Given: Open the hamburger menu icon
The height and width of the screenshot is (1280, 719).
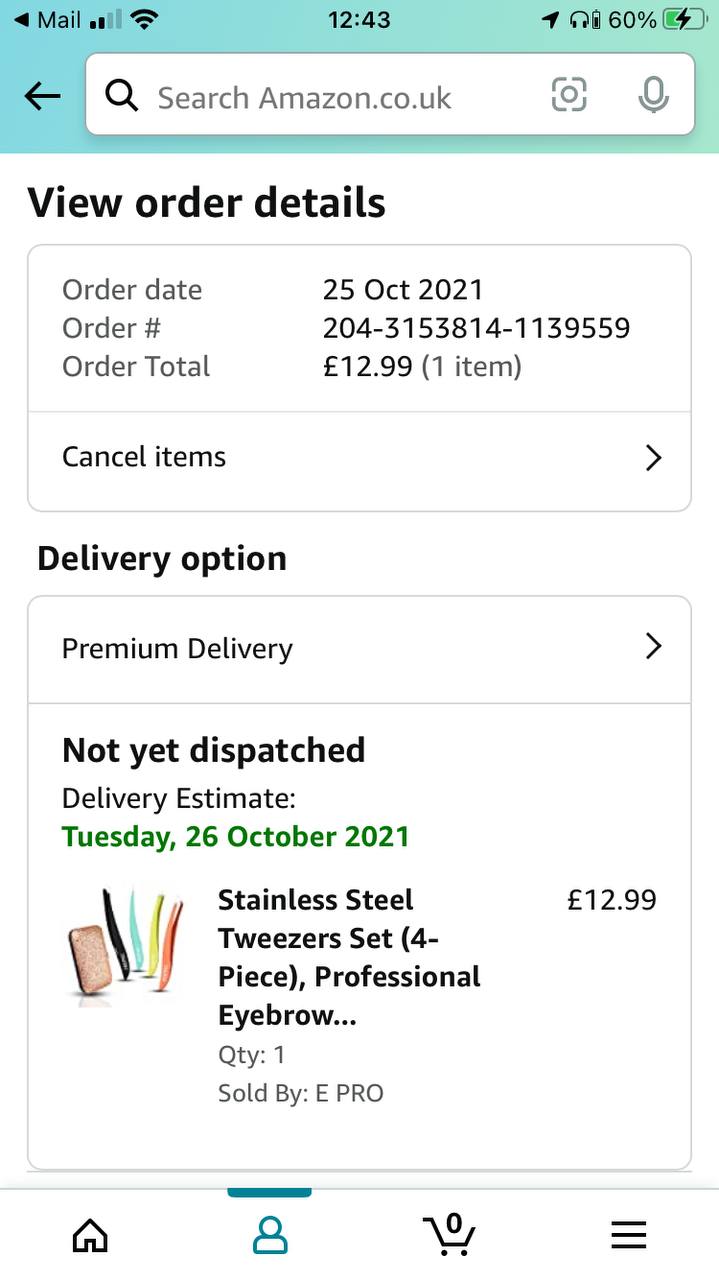Looking at the screenshot, I should (628, 1236).
